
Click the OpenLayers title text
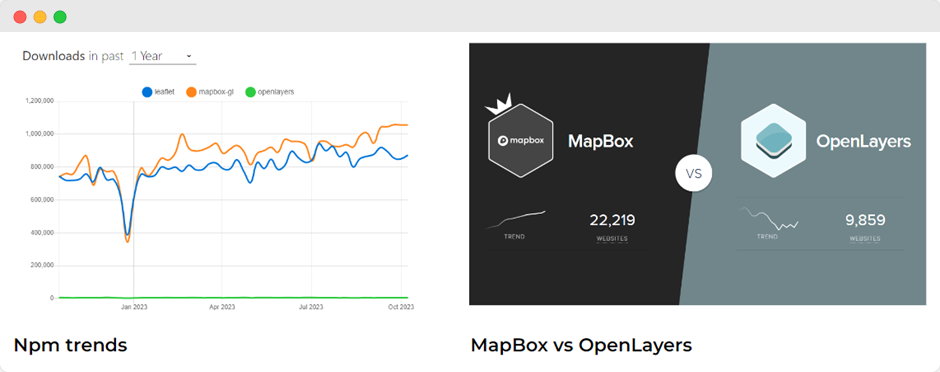(863, 141)
